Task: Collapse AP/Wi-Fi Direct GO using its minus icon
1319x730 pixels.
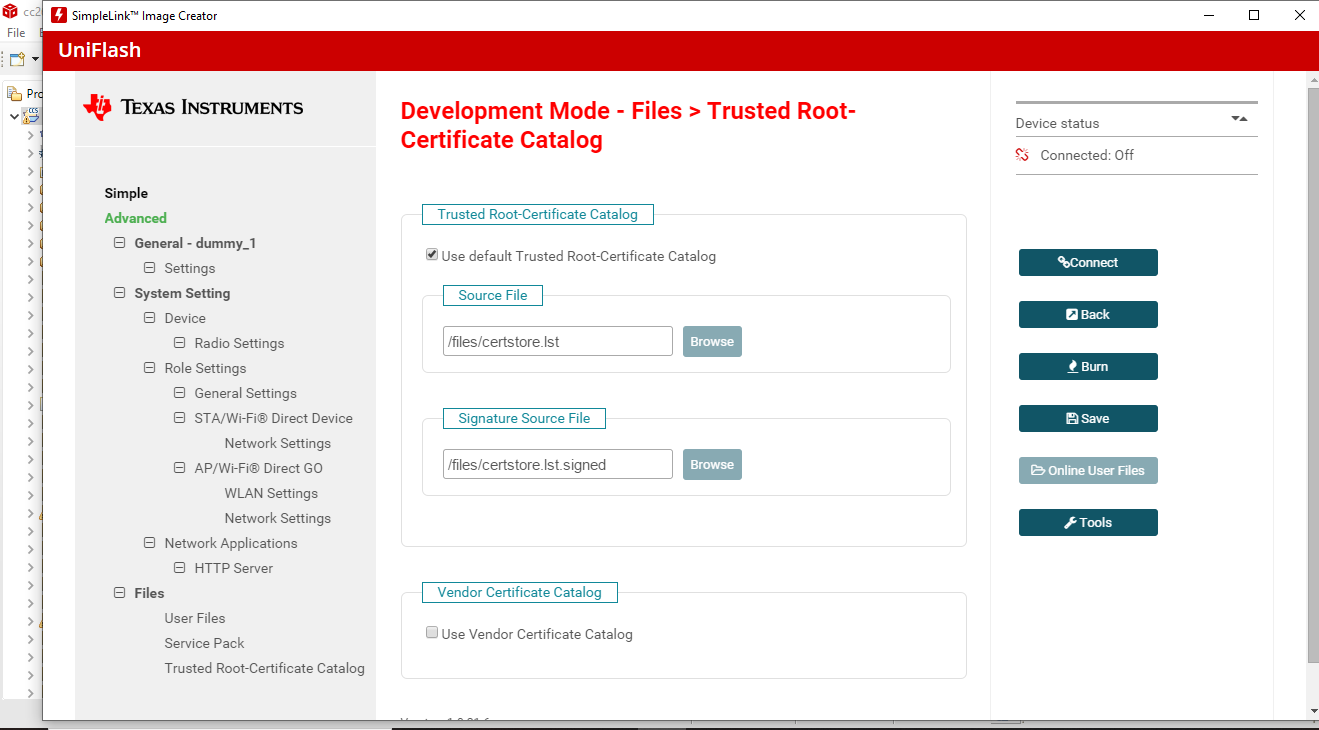Action: tap(179, 468)
